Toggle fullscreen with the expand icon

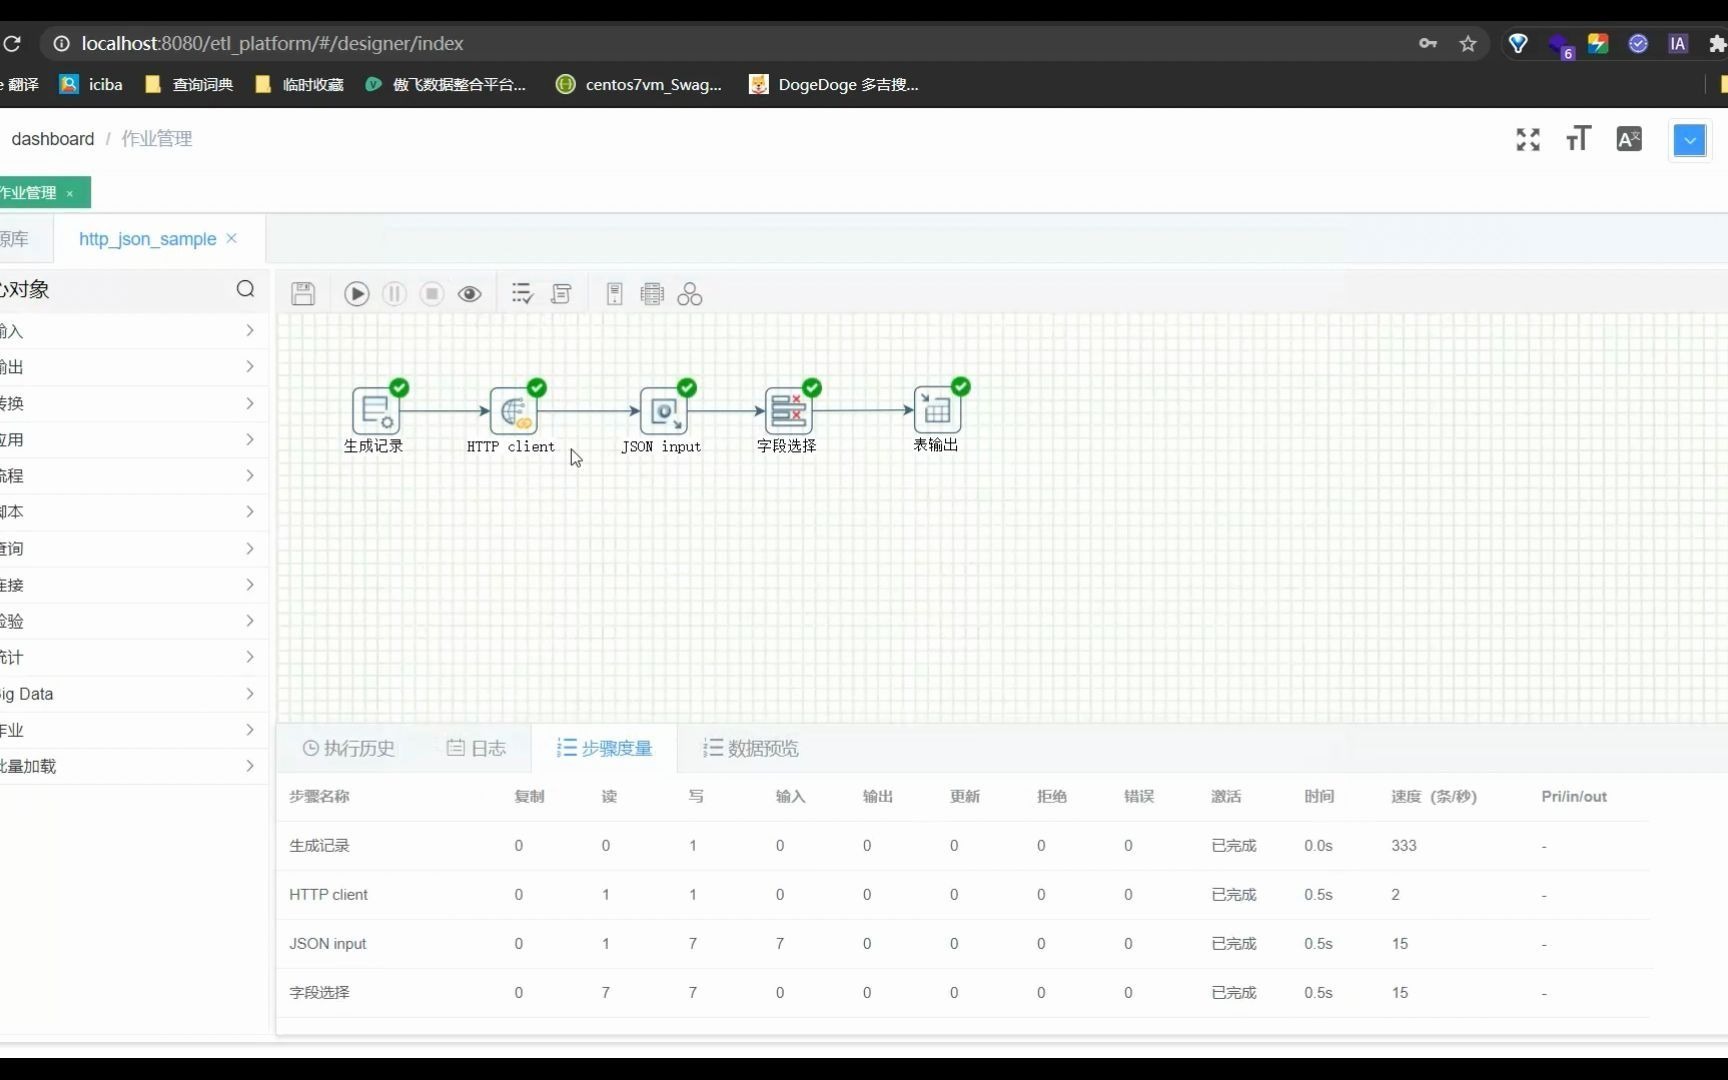(1528, 139)
